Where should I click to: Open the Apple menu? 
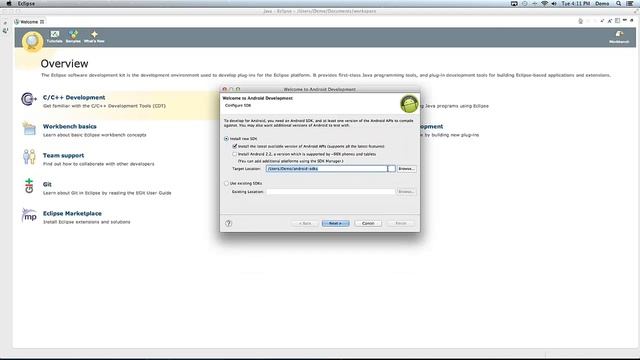click(x=9, y=3)
